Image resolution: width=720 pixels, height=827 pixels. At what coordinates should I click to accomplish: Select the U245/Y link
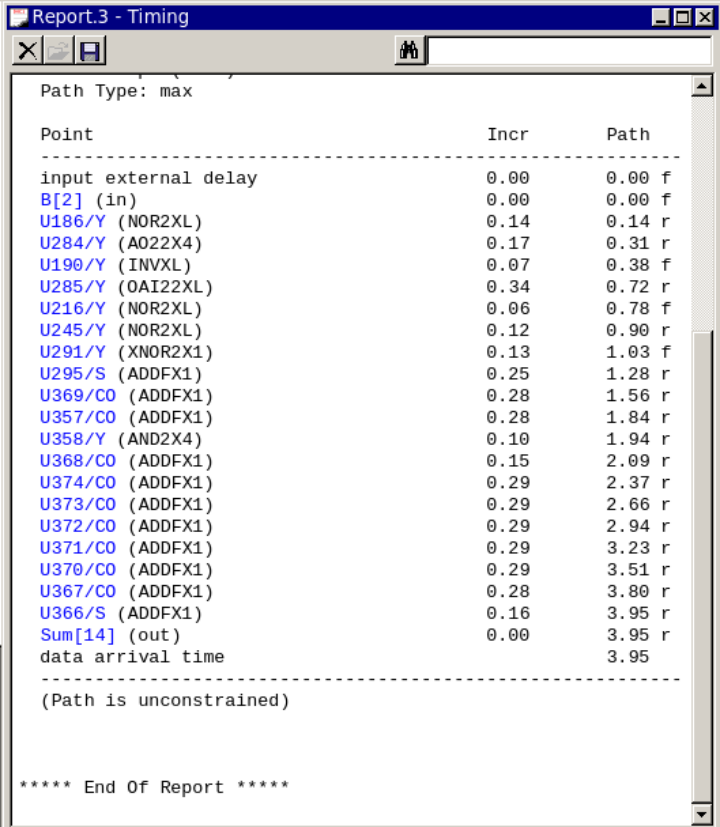pos(73,330)
